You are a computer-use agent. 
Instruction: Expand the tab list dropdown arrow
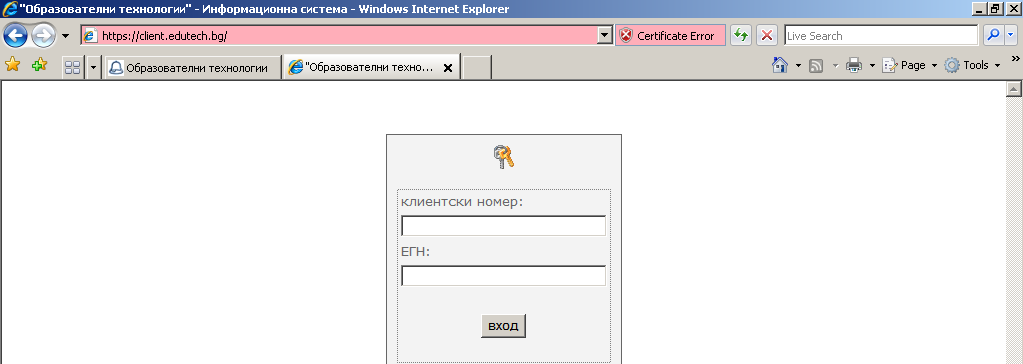(x=93, y=67)
